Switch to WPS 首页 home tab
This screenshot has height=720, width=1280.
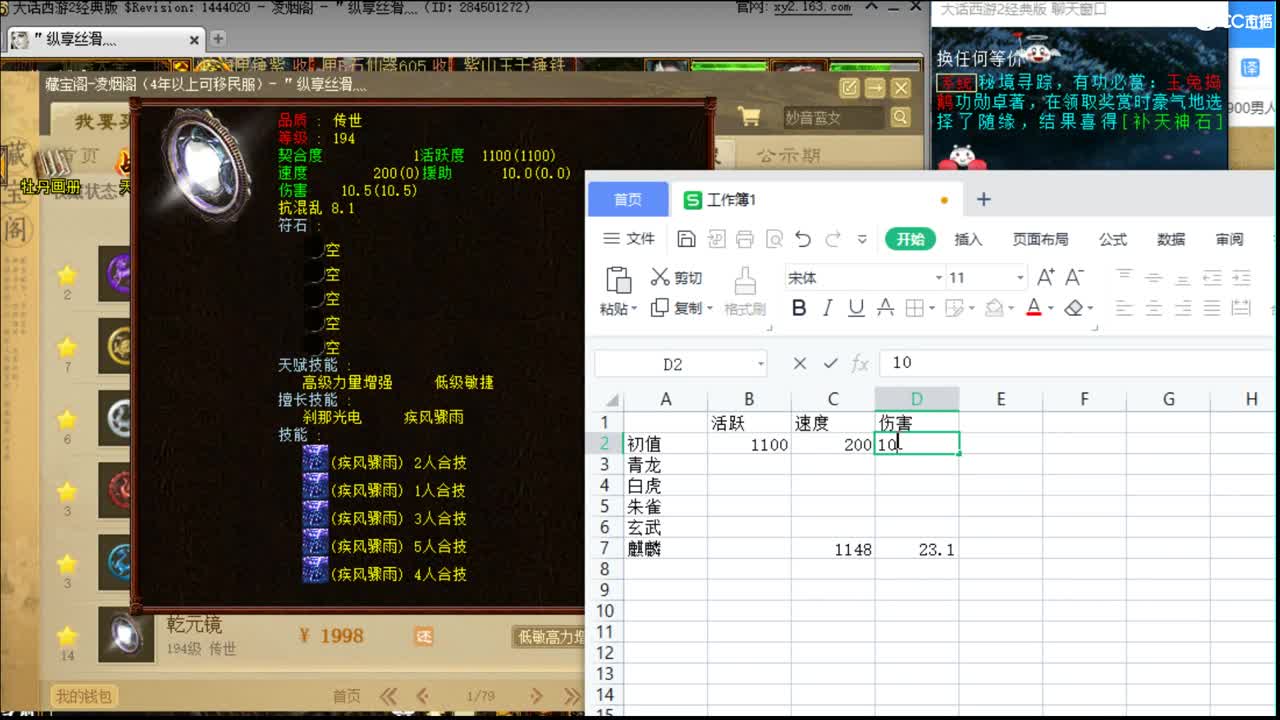627,199
